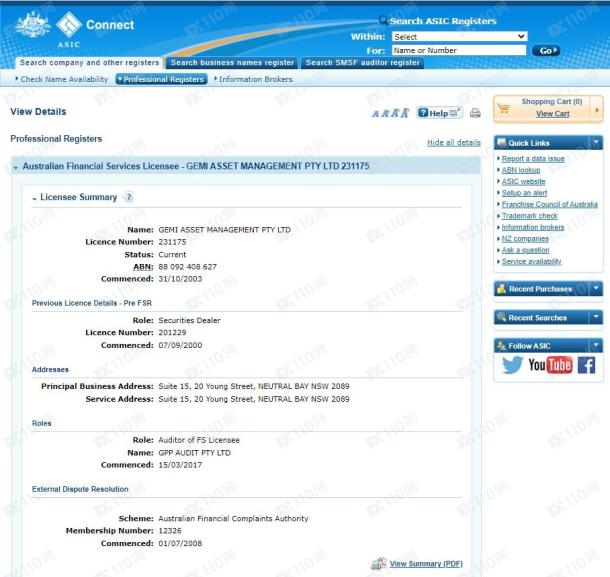
Task: Collapse the Licensee Summary section
Action: (34, 199)
